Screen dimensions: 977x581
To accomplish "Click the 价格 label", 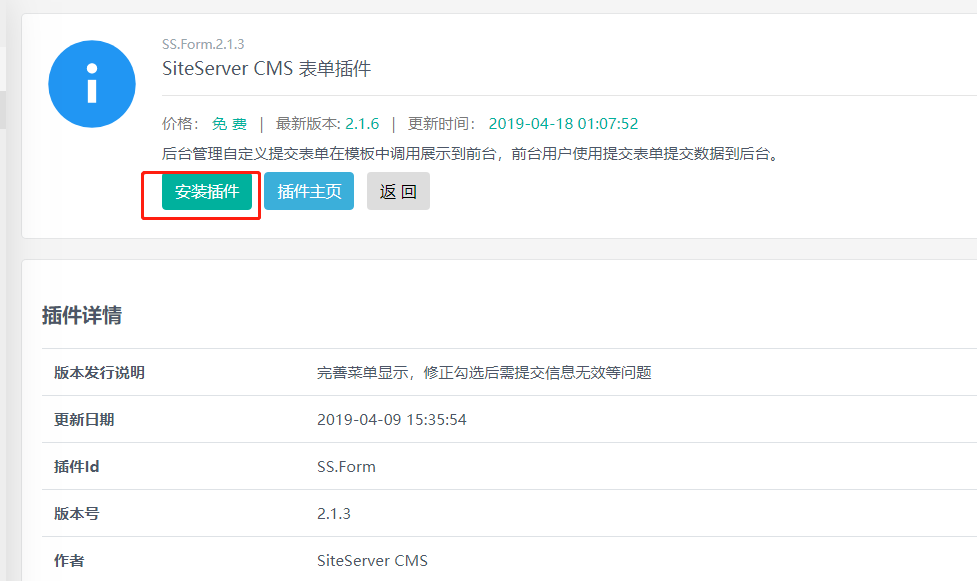I will tap(180, 124).
